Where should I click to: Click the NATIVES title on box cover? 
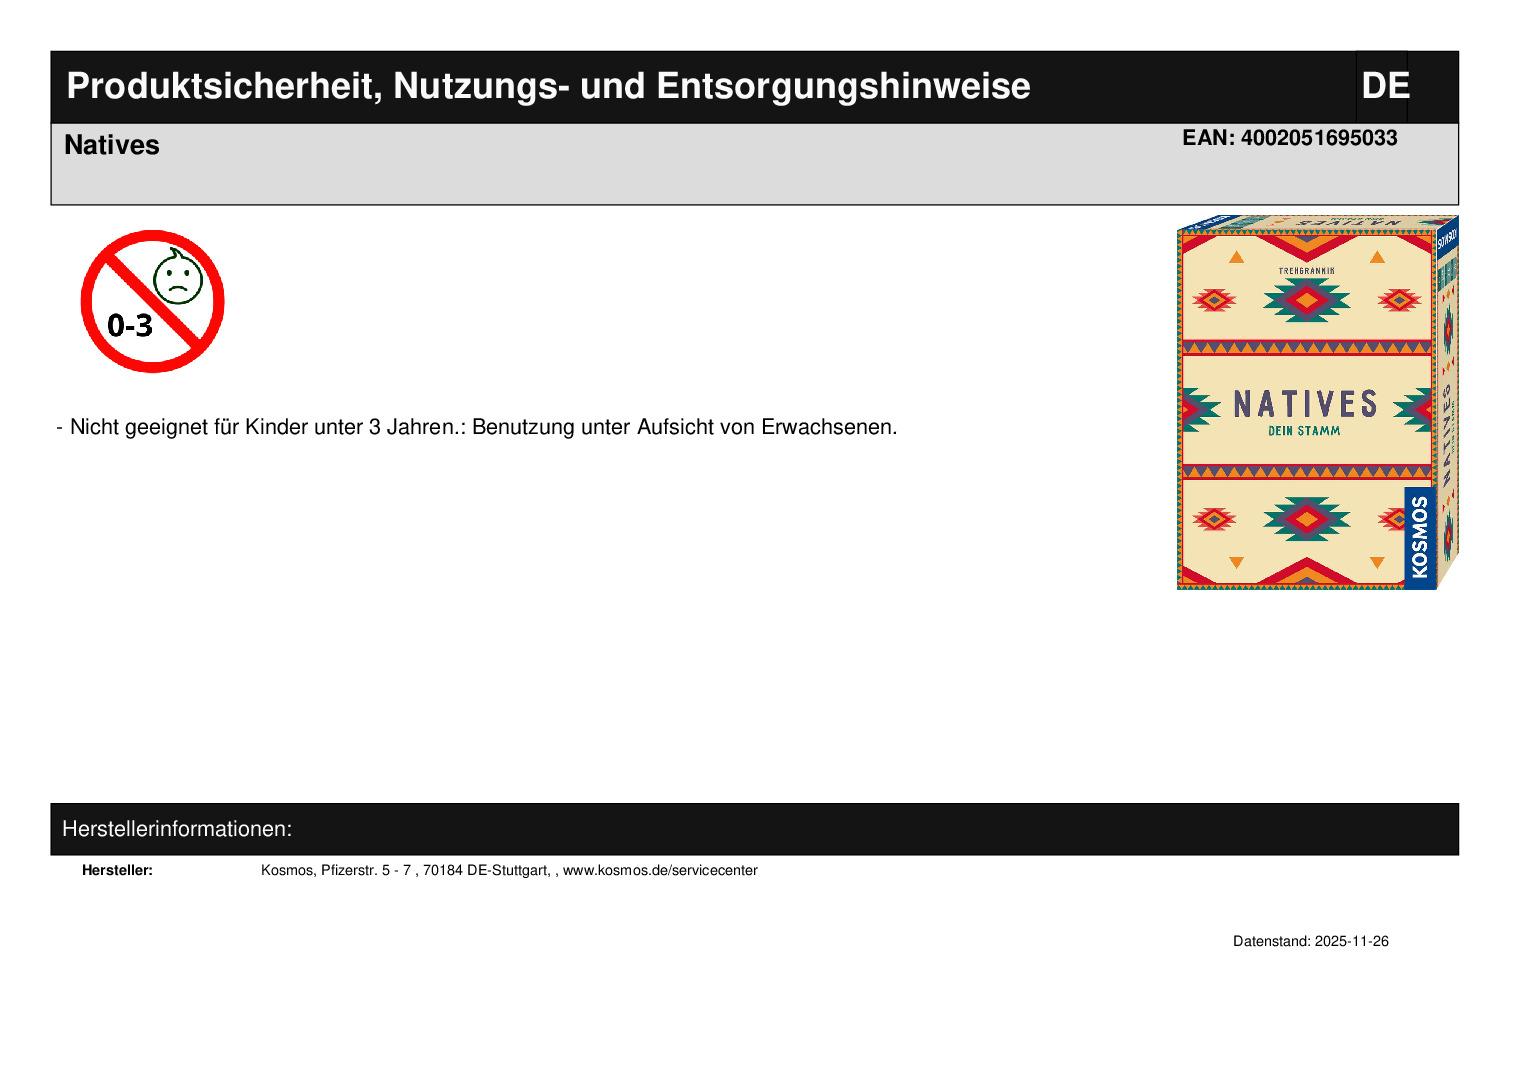click(1305, 404)
